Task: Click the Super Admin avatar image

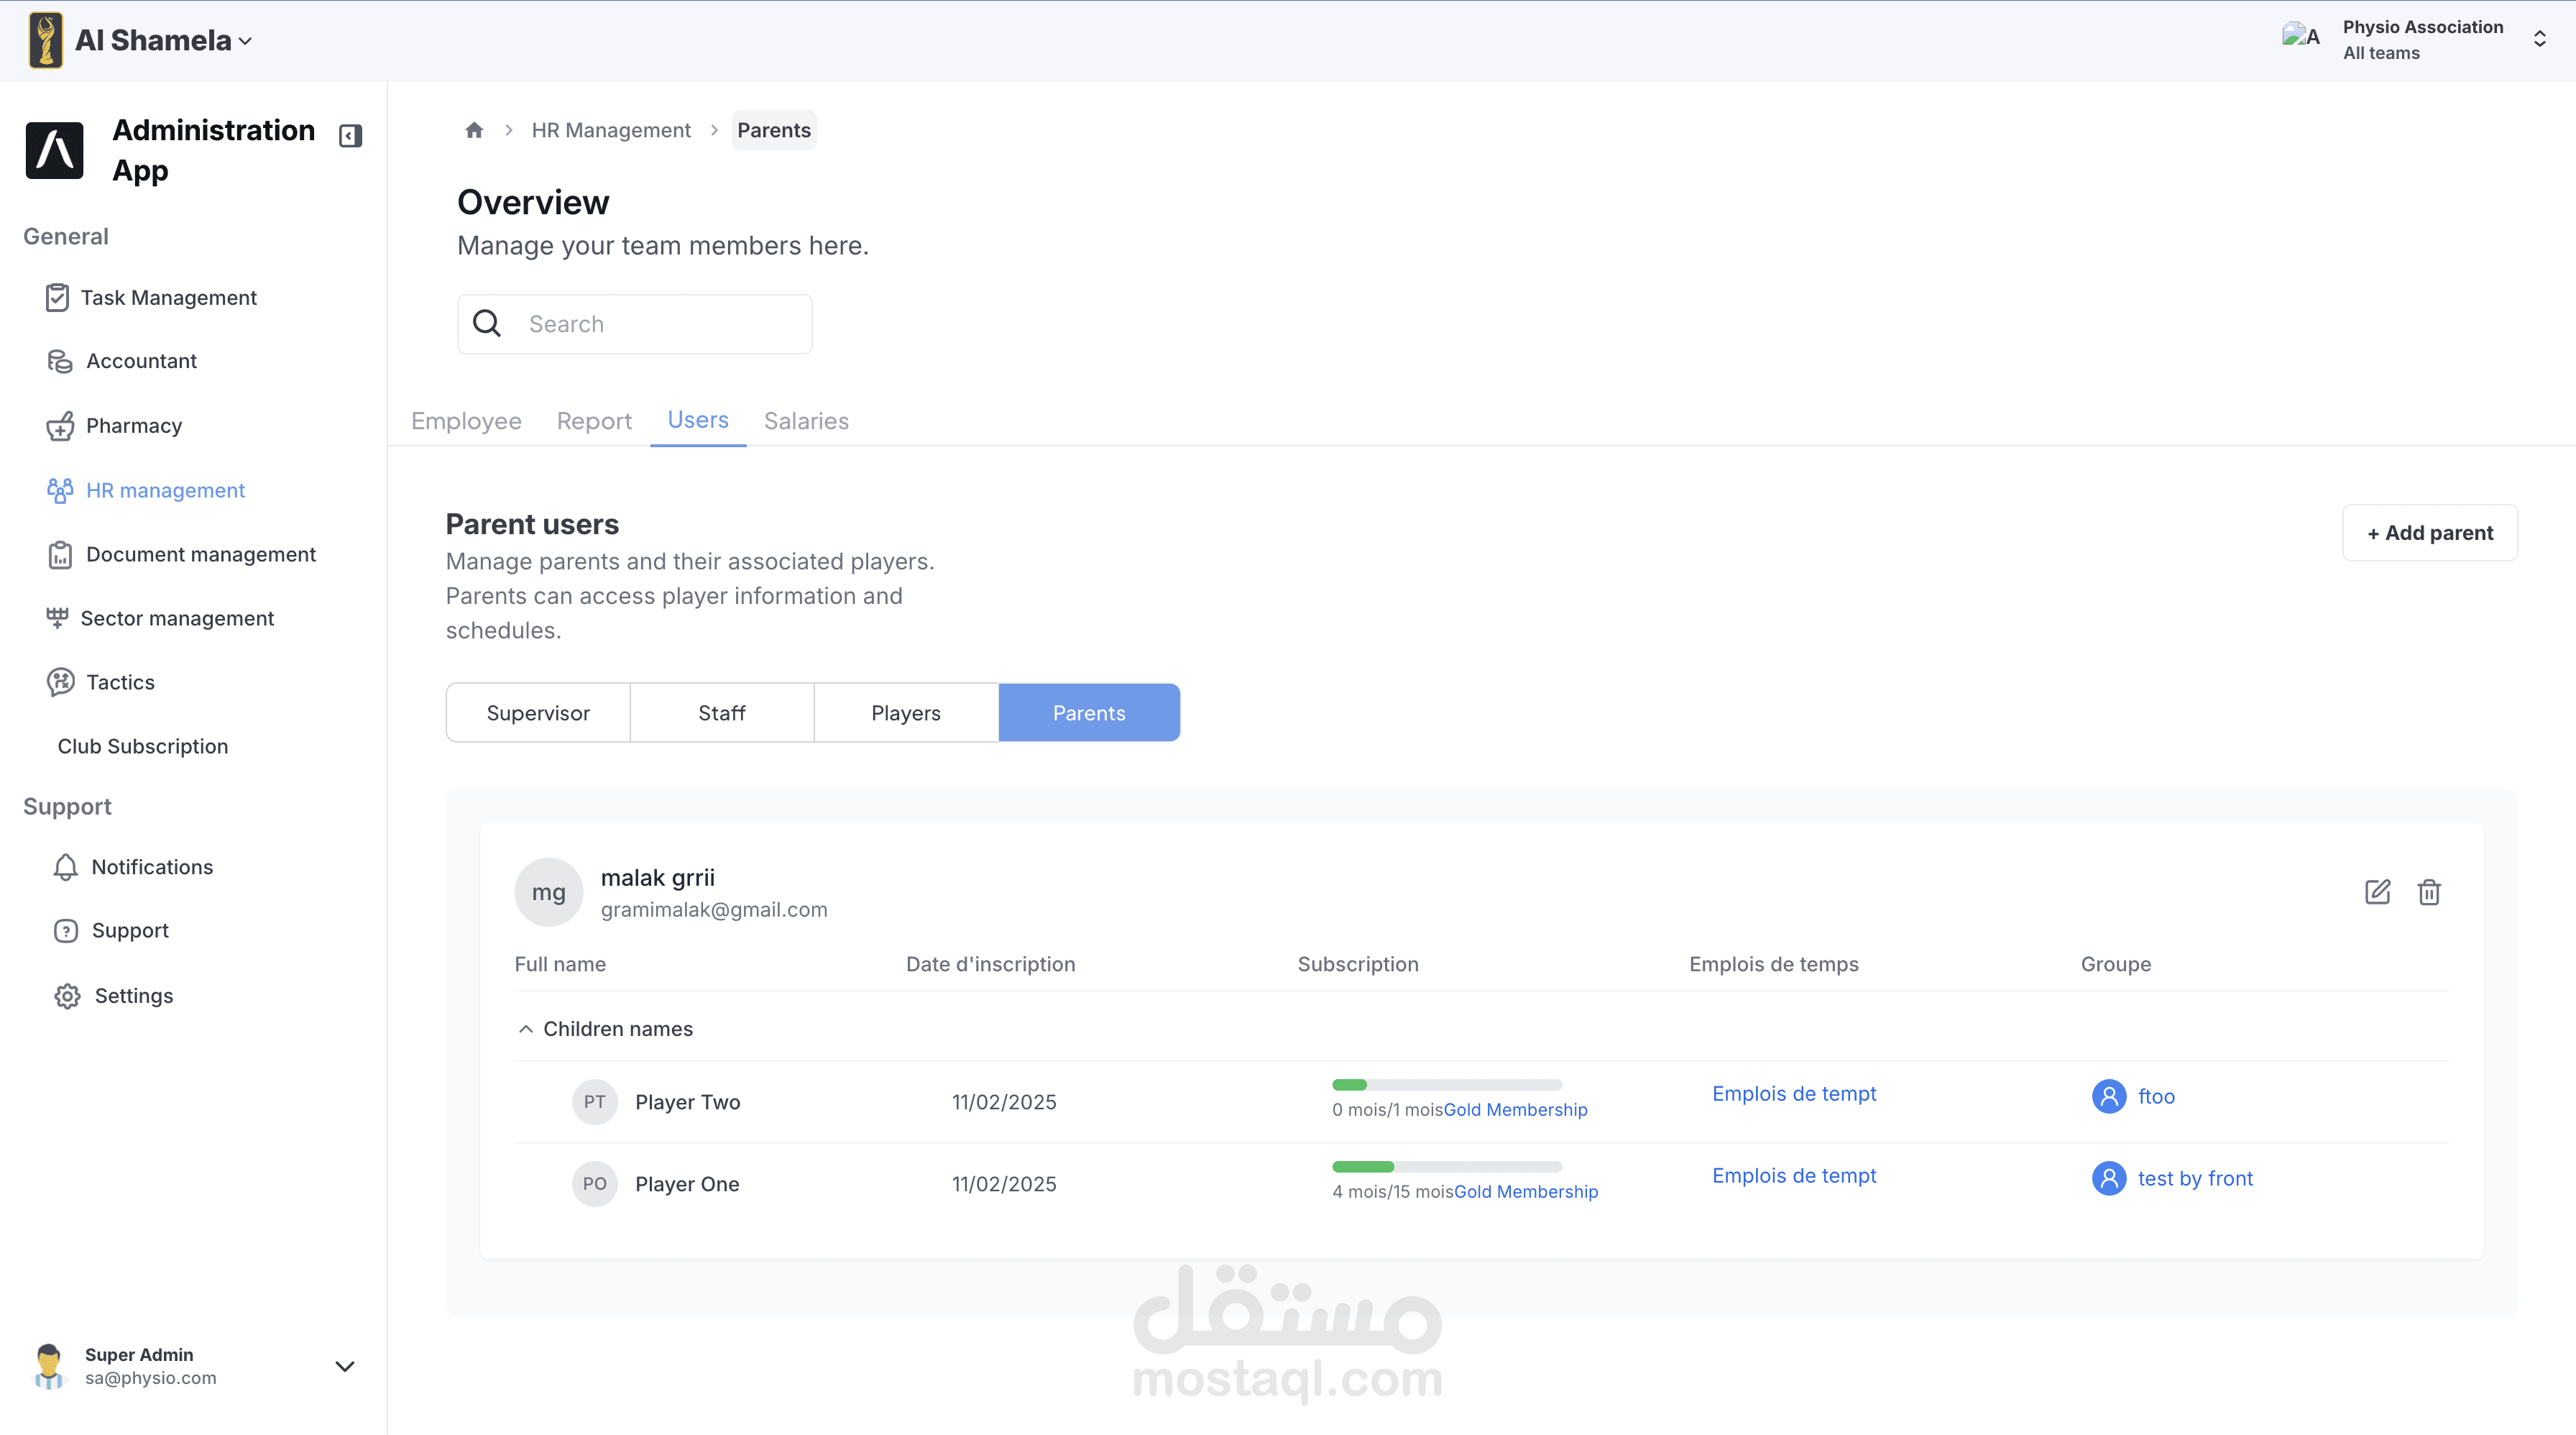Action: (x=48, y=1366)
